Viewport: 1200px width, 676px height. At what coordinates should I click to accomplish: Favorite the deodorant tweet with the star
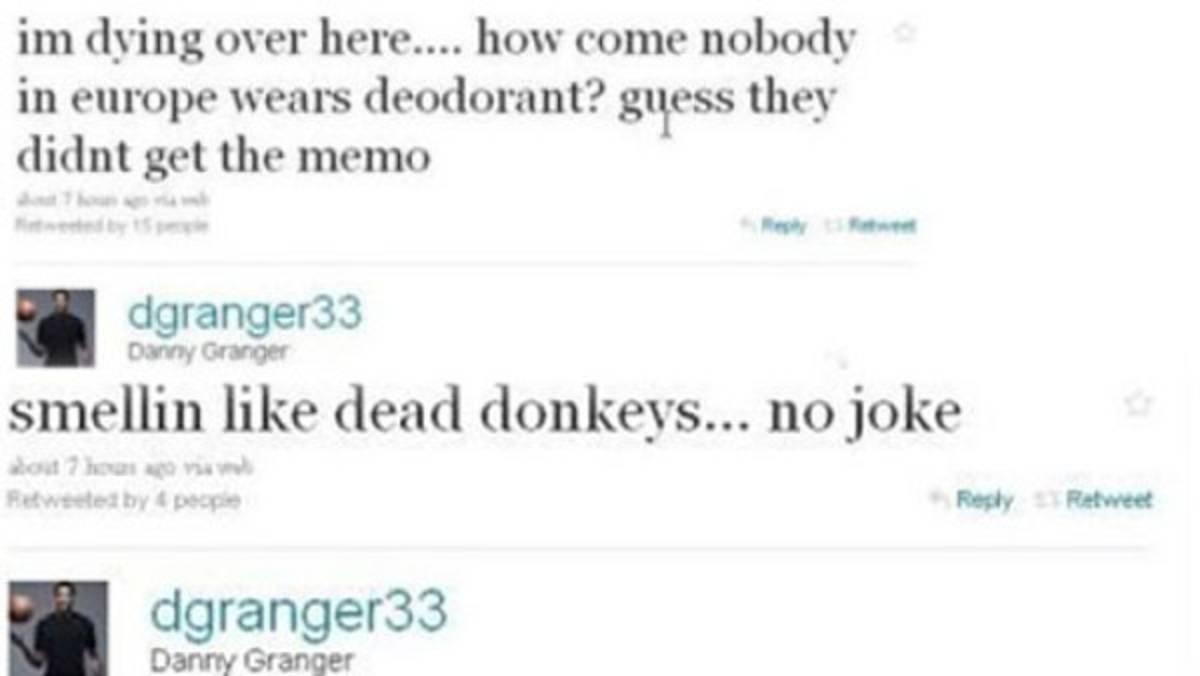coord(904,33)
